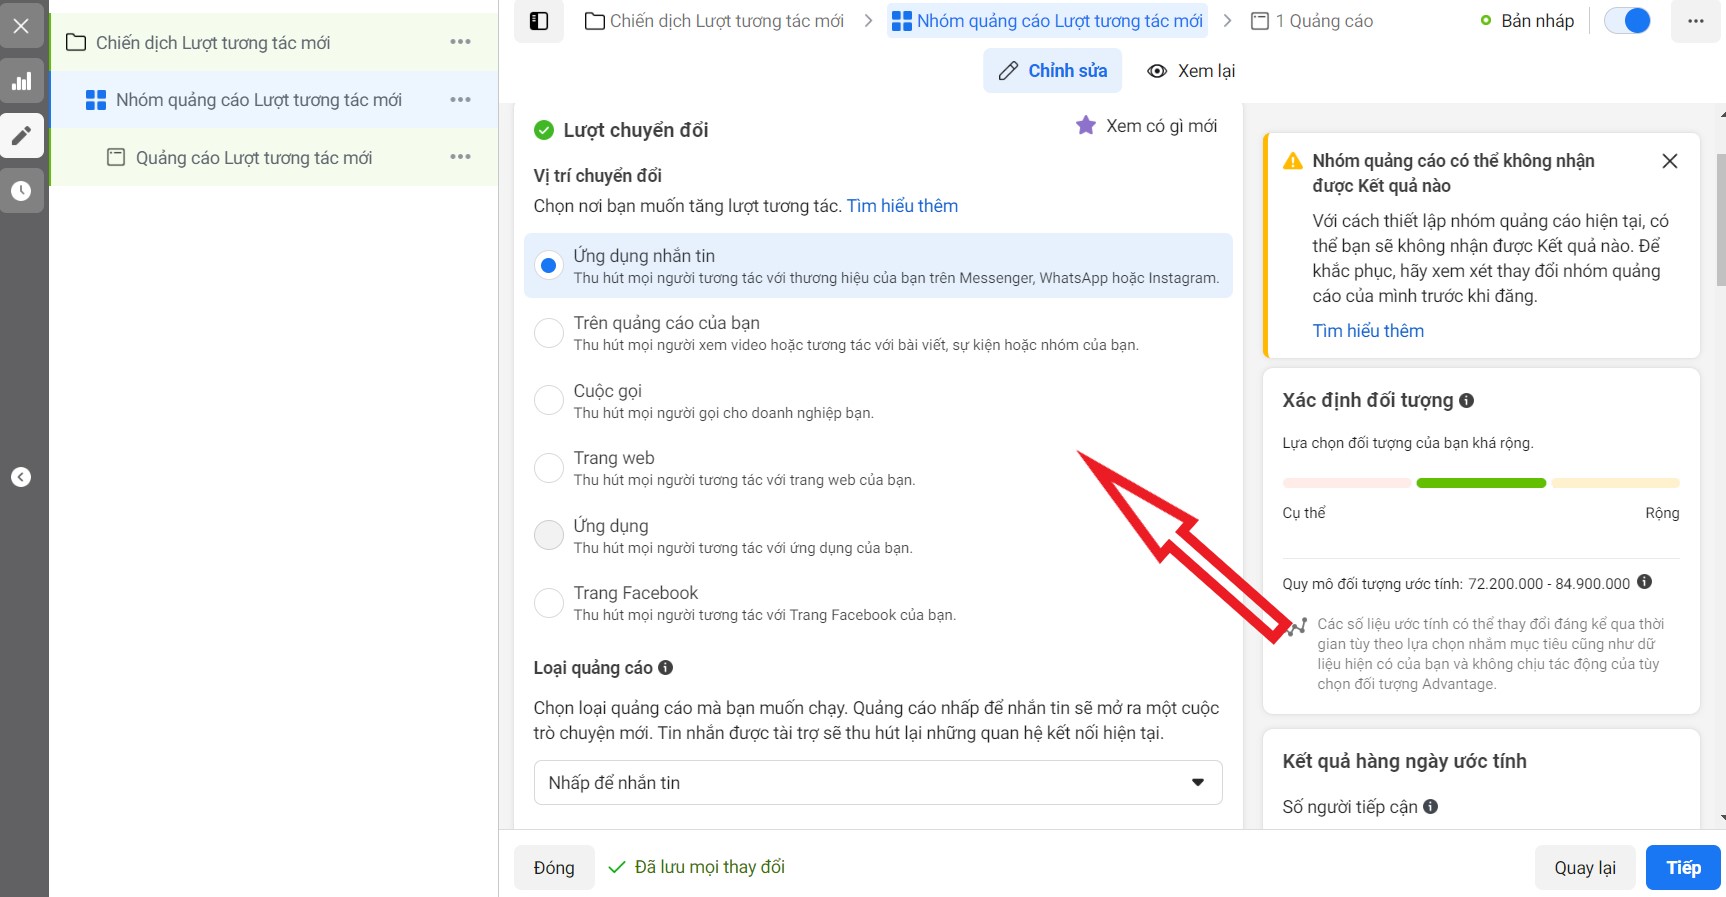Screen dimensions: 1726x897
Task: Select Ứng dụng nhắn tin radio option
Action: tap(548, 266)
